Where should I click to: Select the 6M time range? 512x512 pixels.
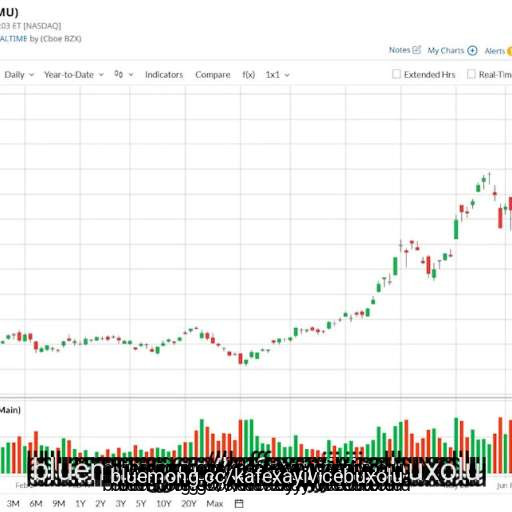(36, 503)
